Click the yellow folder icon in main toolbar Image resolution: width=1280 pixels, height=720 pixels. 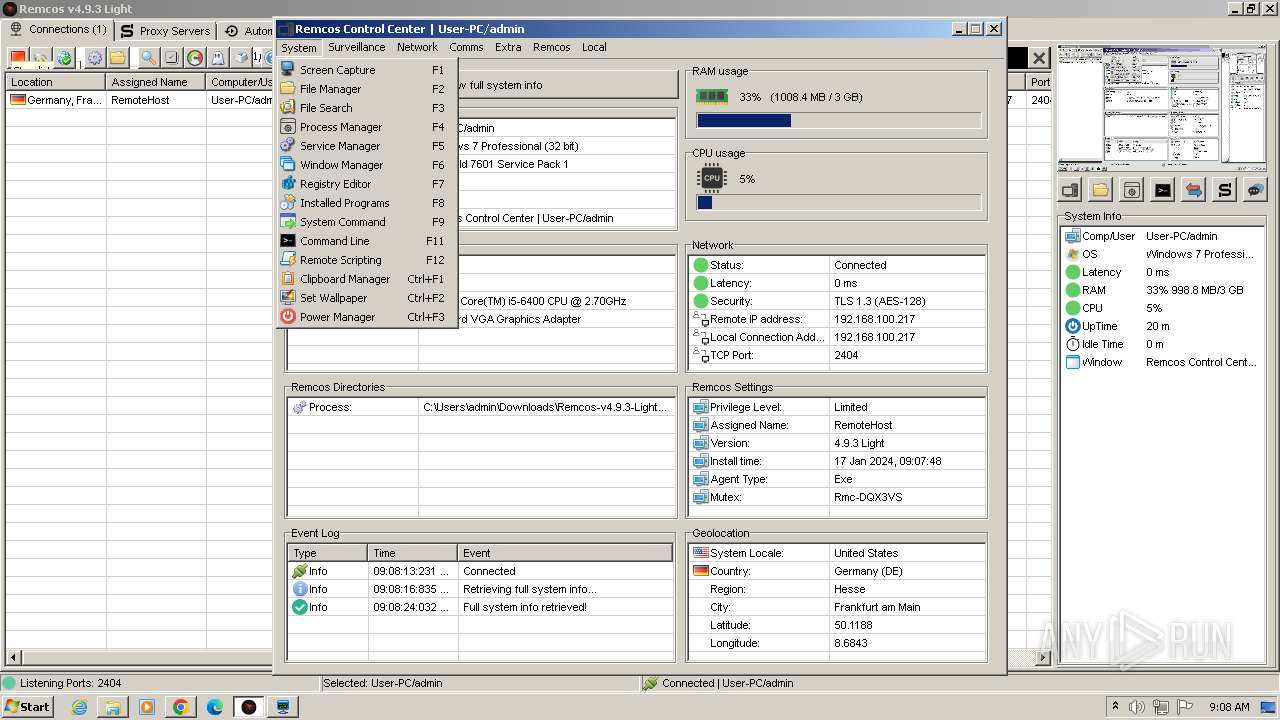coord(118,58)
